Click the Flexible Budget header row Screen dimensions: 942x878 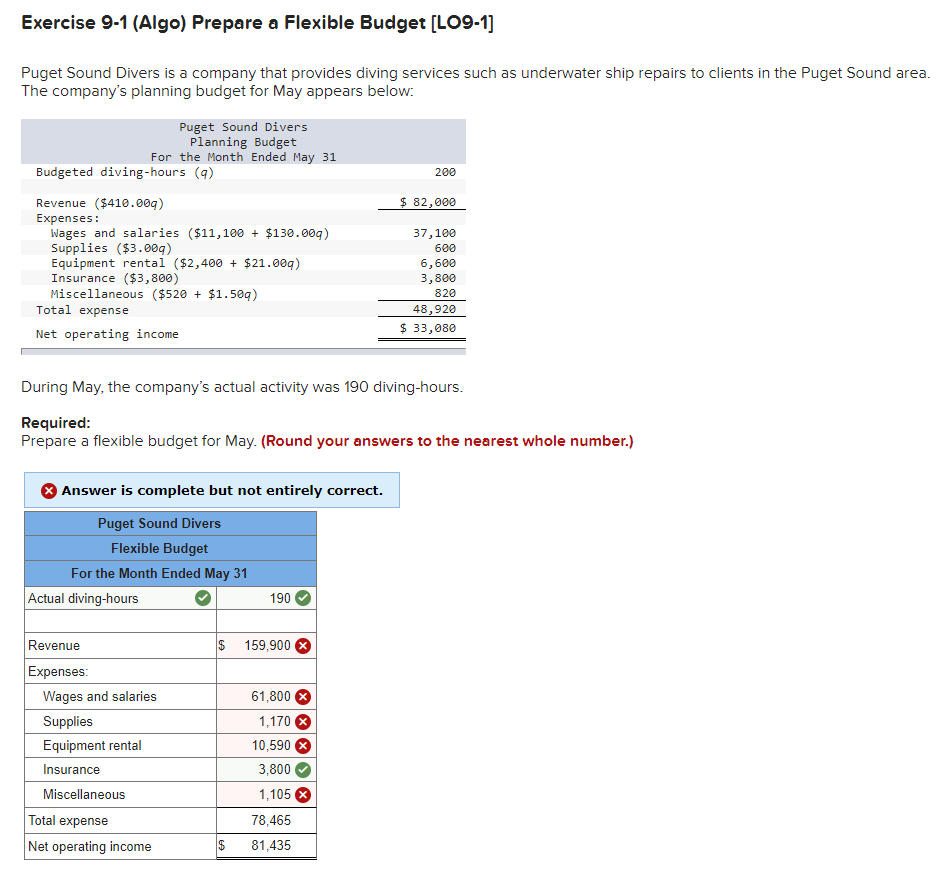click(x=169, y=548)
